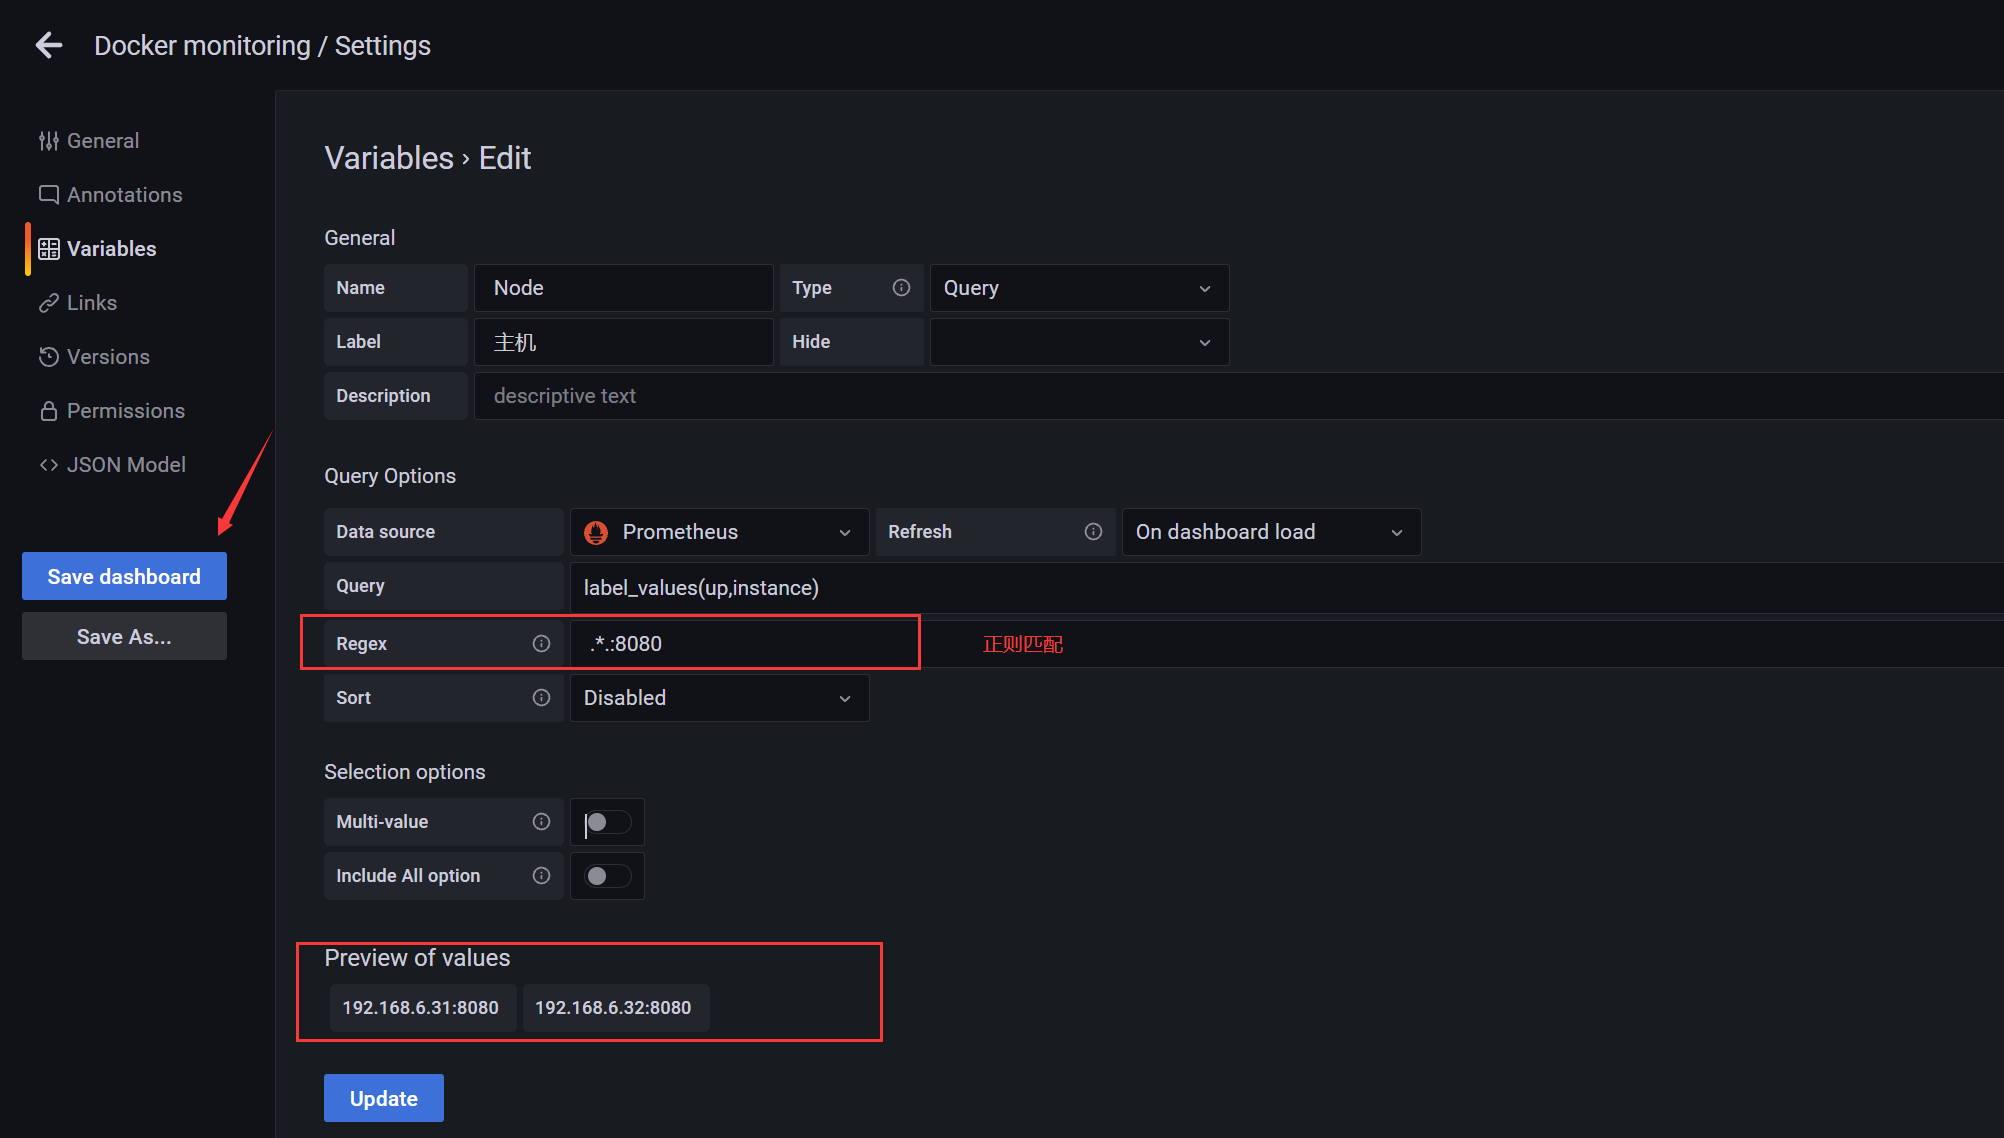The image size is (2004, 1138).
Task: Click the JSON Model code brackets icon
Action: pyautogui.click(x=48, y=465)
